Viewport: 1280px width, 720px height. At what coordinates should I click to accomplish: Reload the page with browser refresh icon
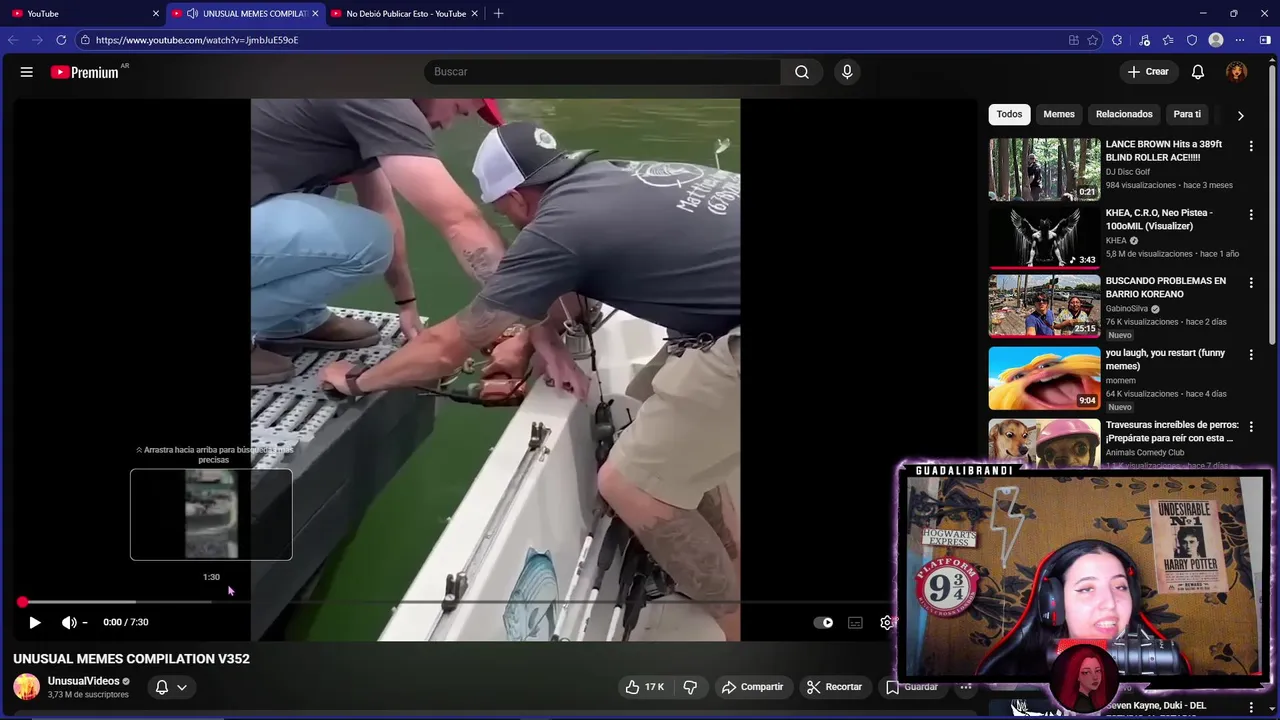[61, 40]
